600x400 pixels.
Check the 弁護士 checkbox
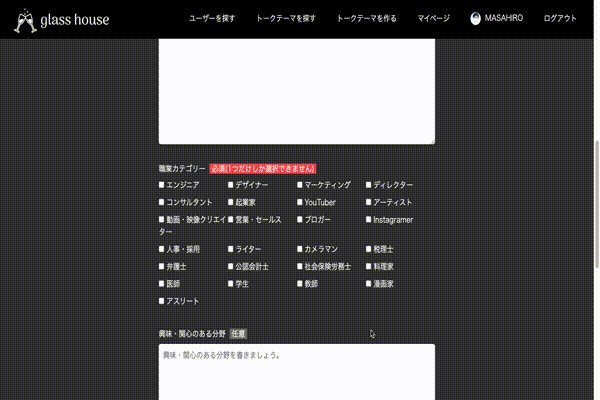[161, 266]
